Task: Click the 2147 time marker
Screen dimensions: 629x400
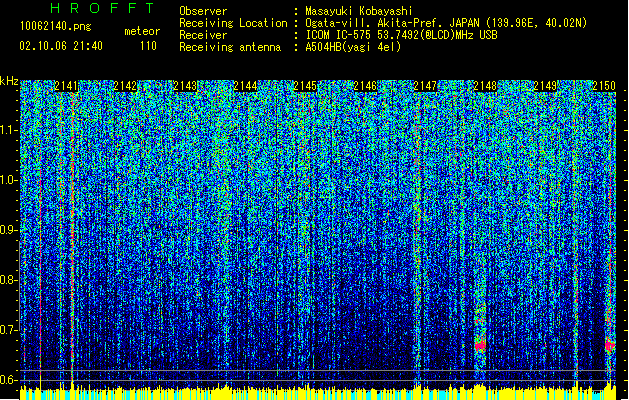Action: pos(425,86)
